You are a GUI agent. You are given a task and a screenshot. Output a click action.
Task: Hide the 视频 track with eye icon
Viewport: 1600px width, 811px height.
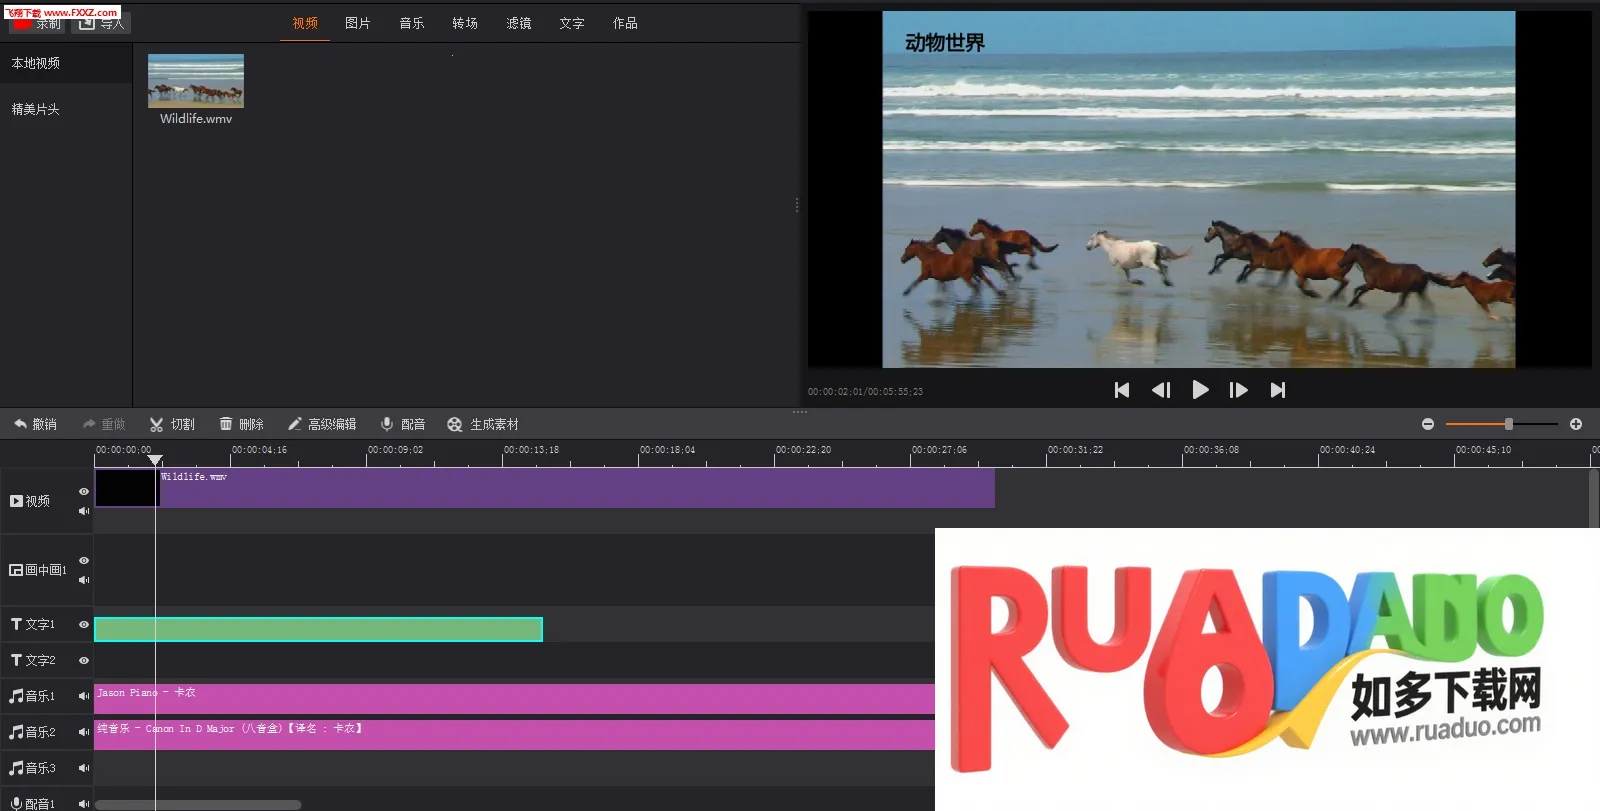[x=84, y=491]
